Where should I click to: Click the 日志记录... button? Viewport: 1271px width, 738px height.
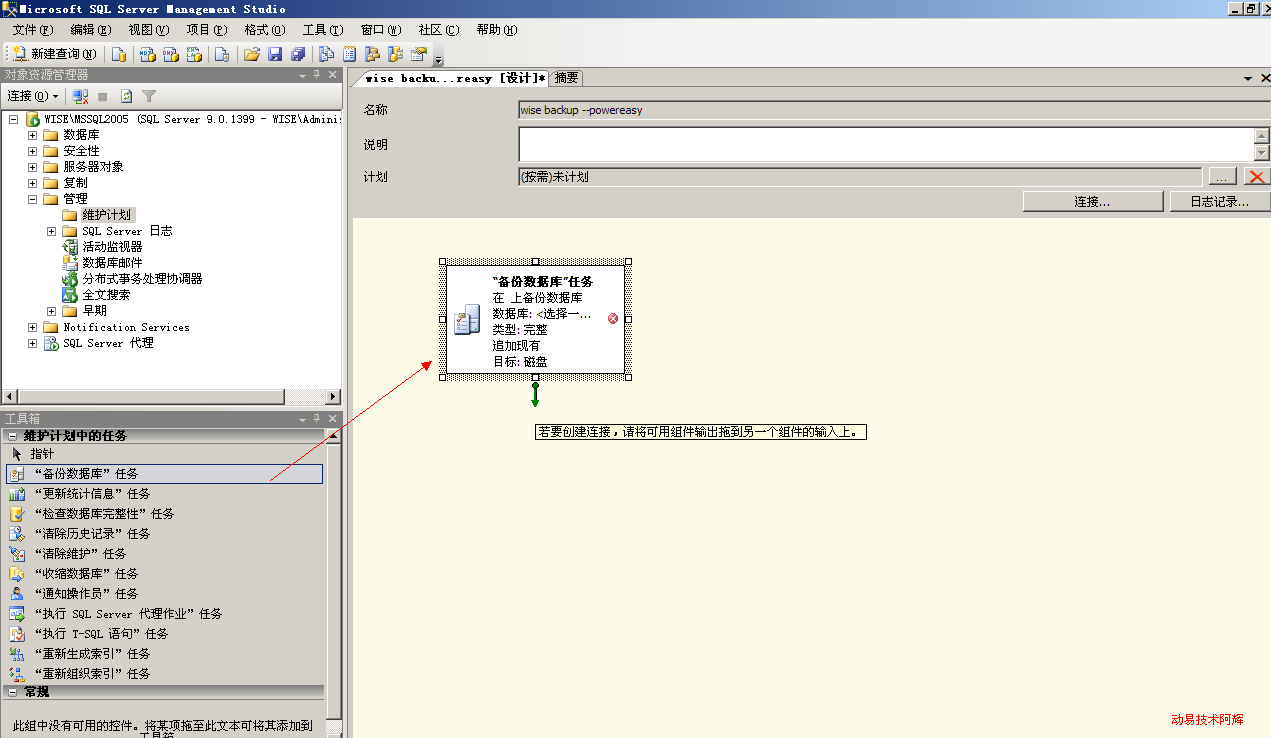[x=1219, y=202]
